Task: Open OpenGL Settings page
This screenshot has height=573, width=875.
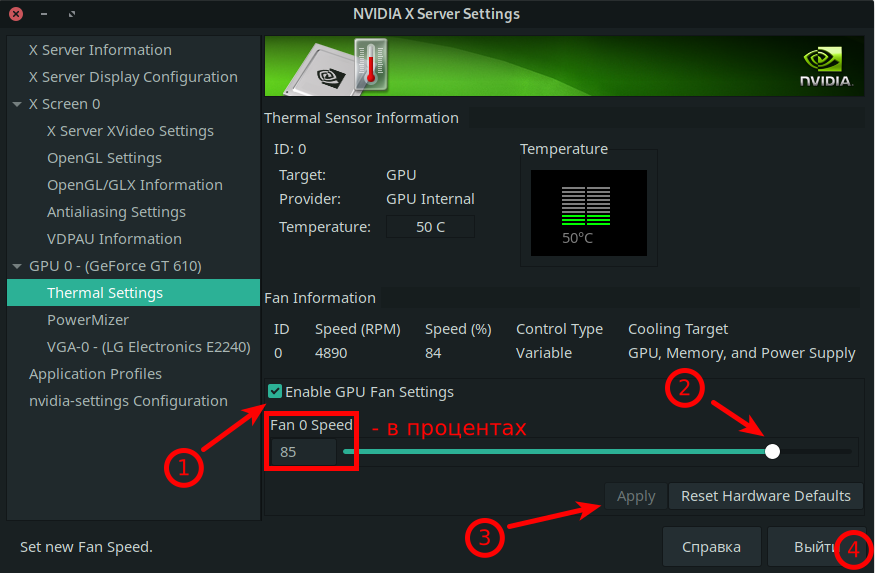Action: (104, 158)
